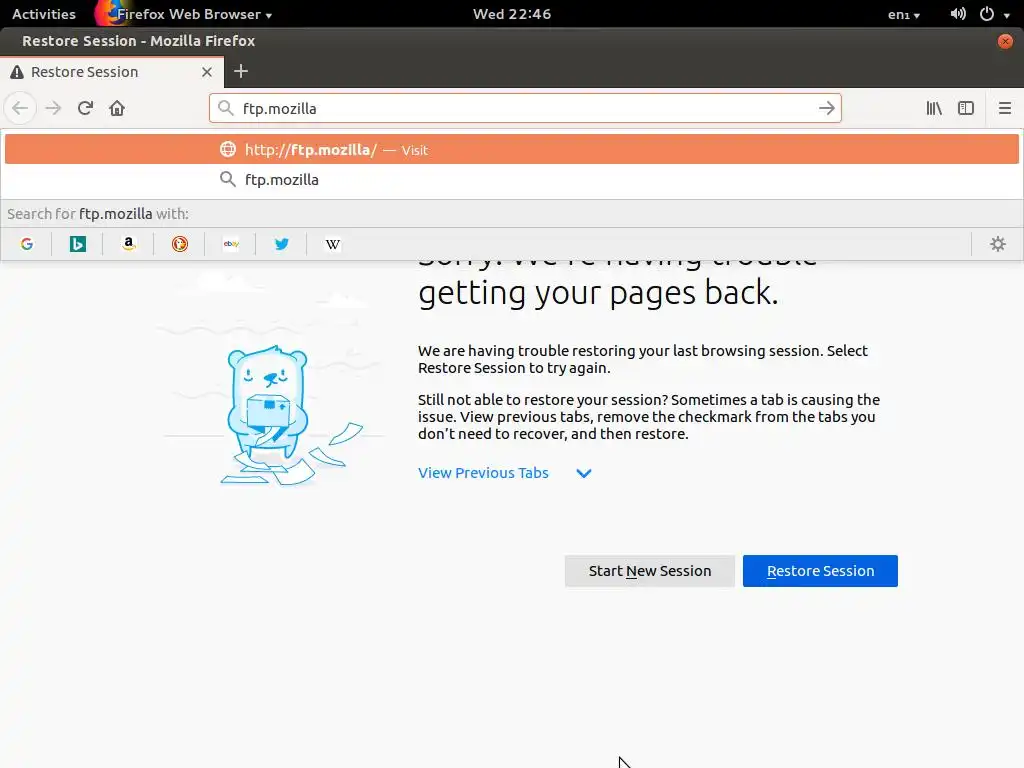This screenshot has height=768, width=1024.
Task: Open the View Previous Tabs link
Action: pos(483,473)
